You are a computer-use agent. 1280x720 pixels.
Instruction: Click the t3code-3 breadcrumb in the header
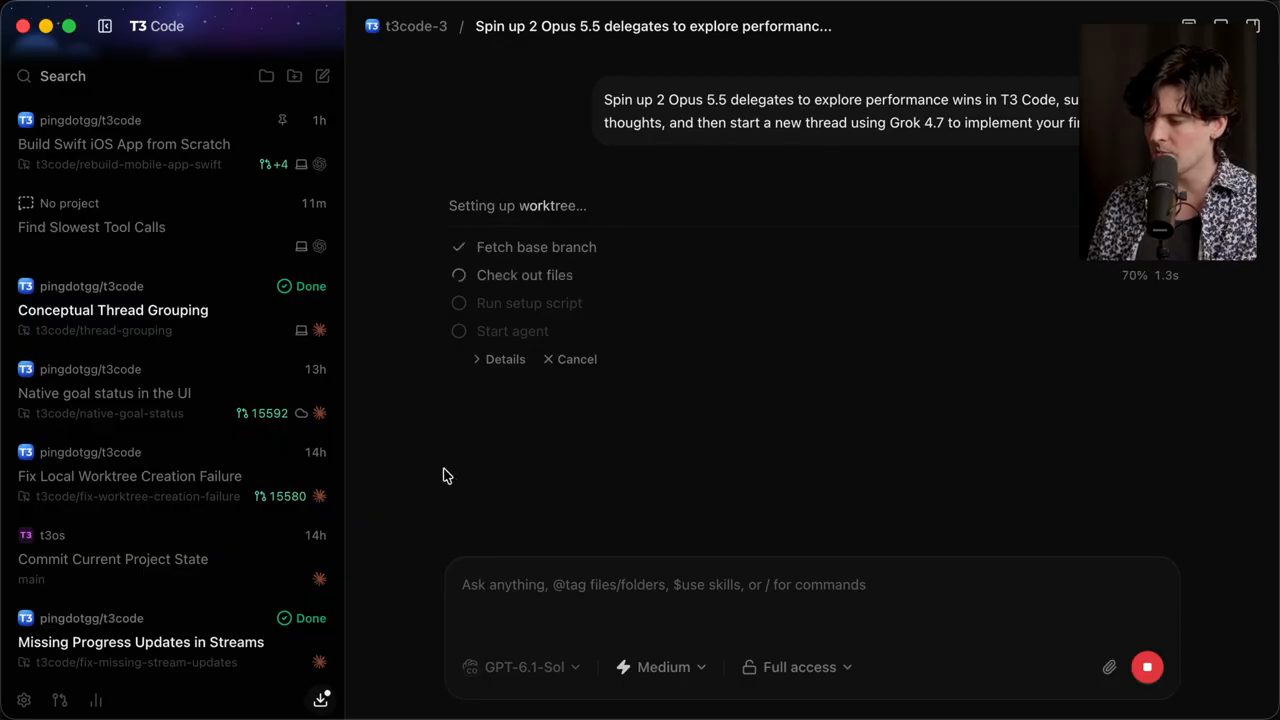tap(406, 26)
